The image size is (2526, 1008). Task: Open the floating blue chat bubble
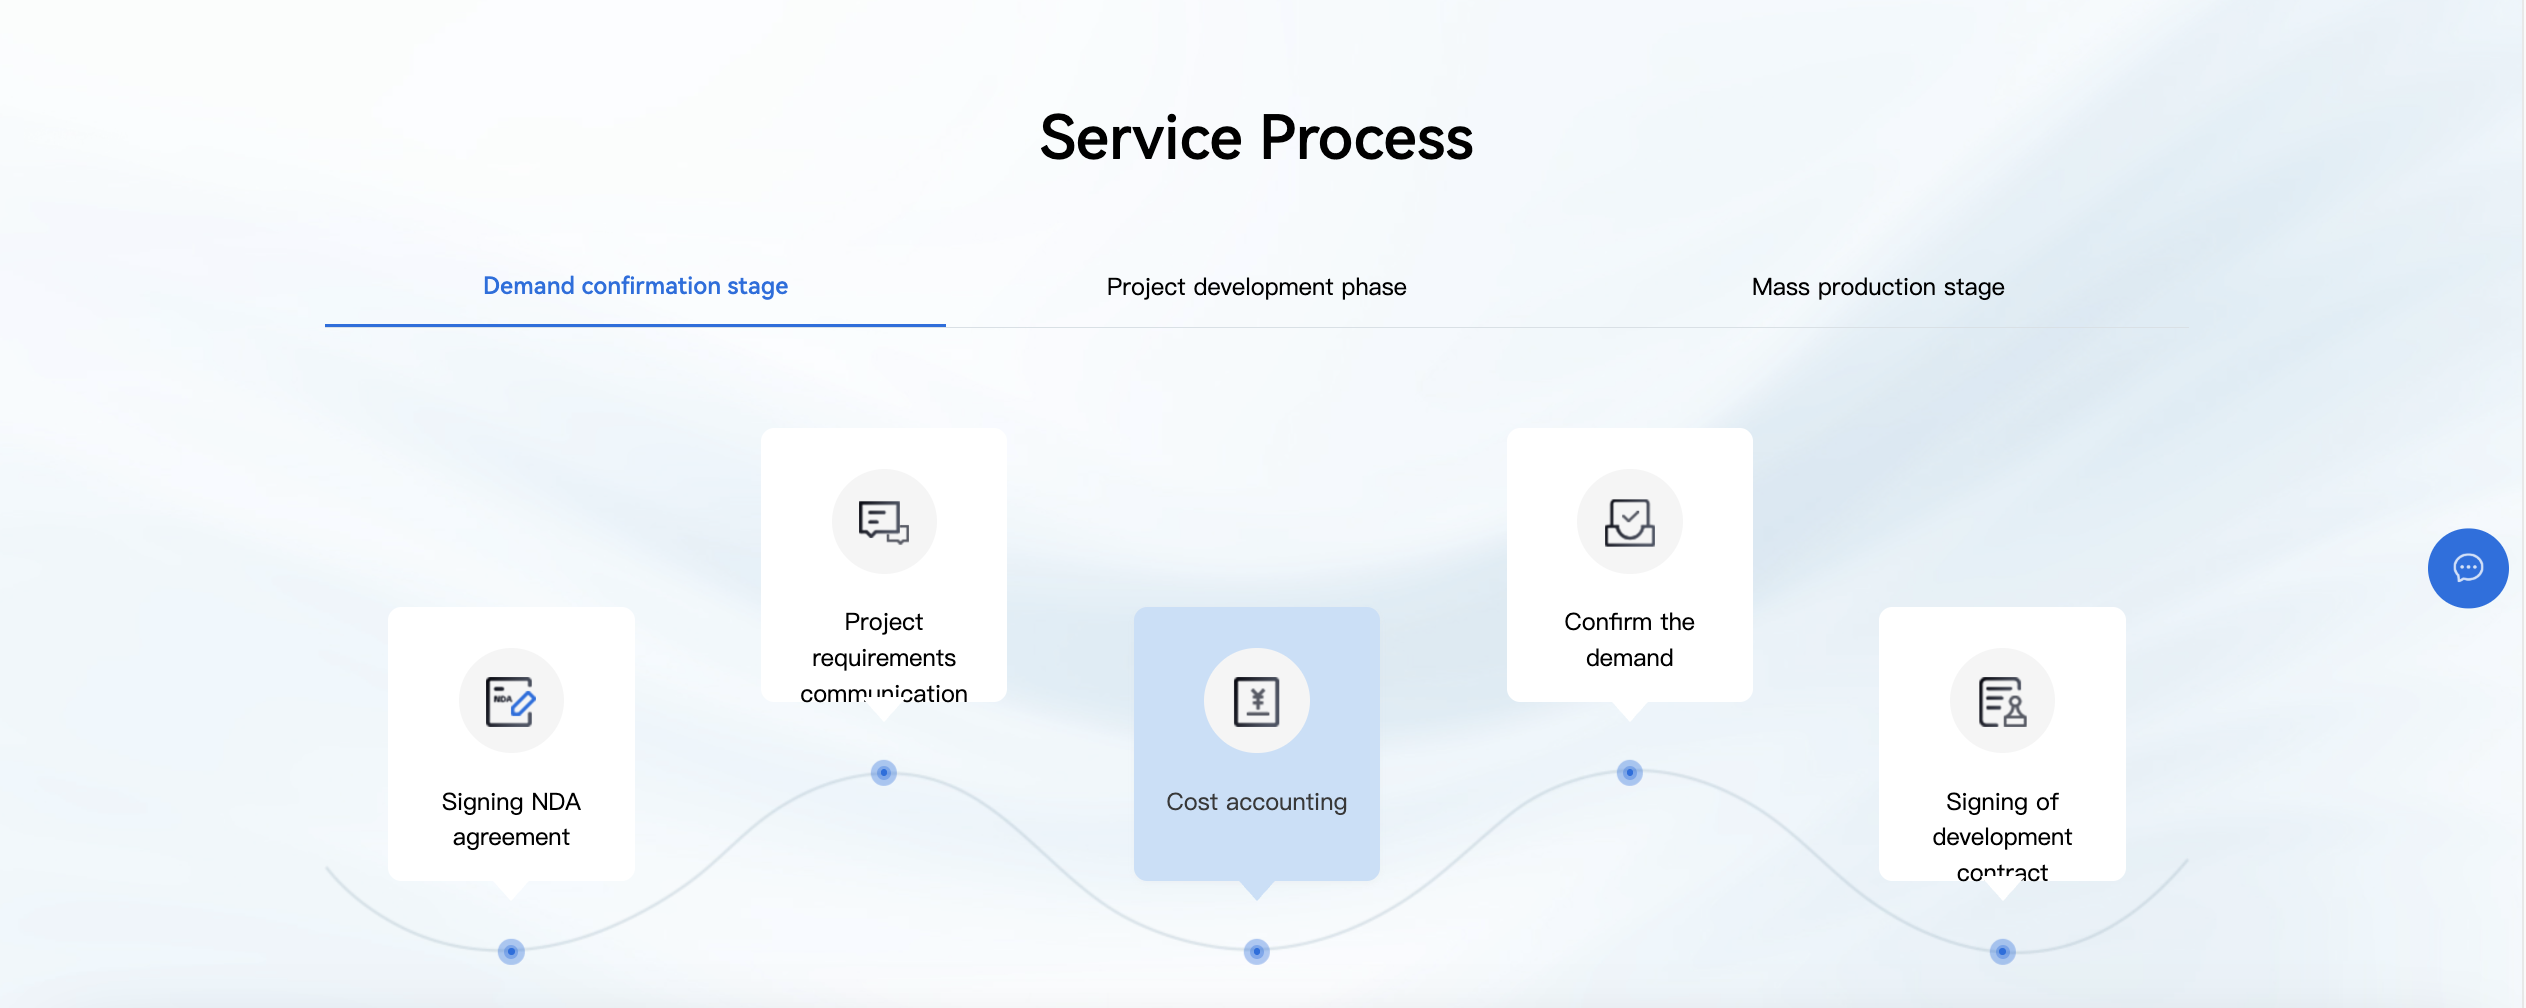click(2467, 568)
